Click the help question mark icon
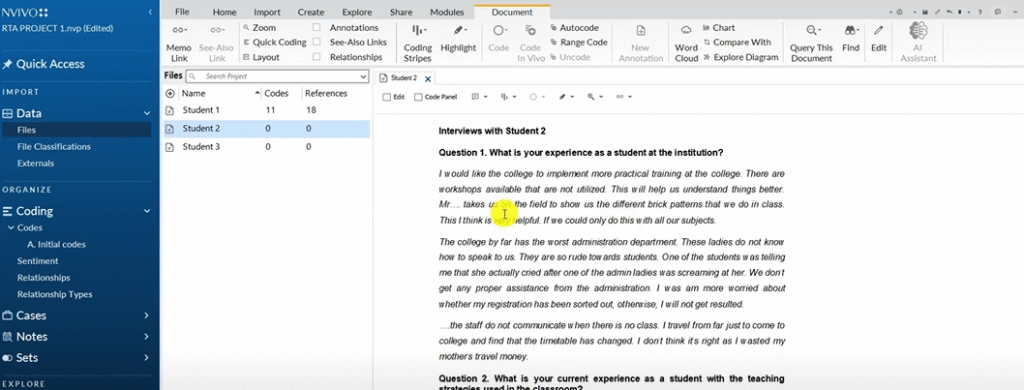The width and height of the screenshot is (1024, 390). 980,12
